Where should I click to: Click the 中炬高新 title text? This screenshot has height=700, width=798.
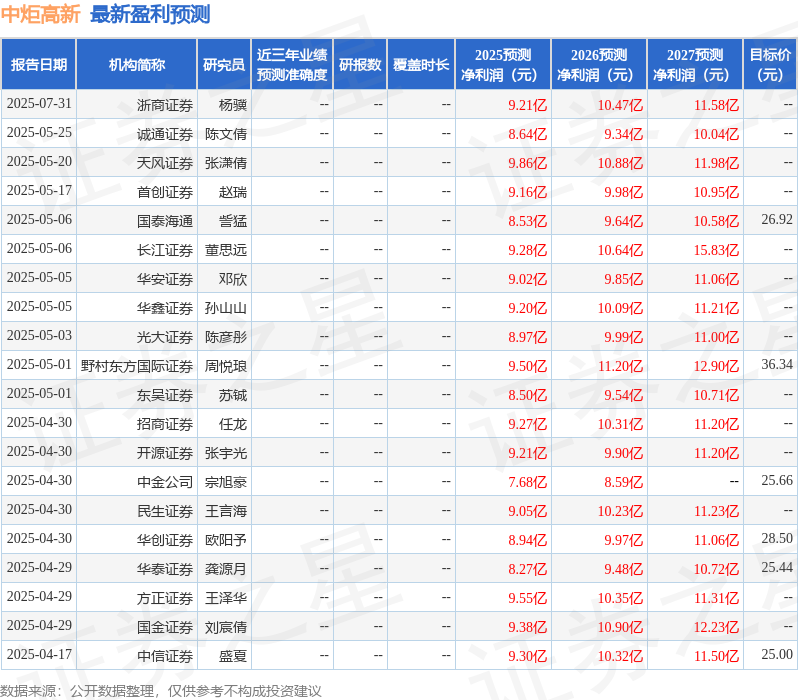40,14
